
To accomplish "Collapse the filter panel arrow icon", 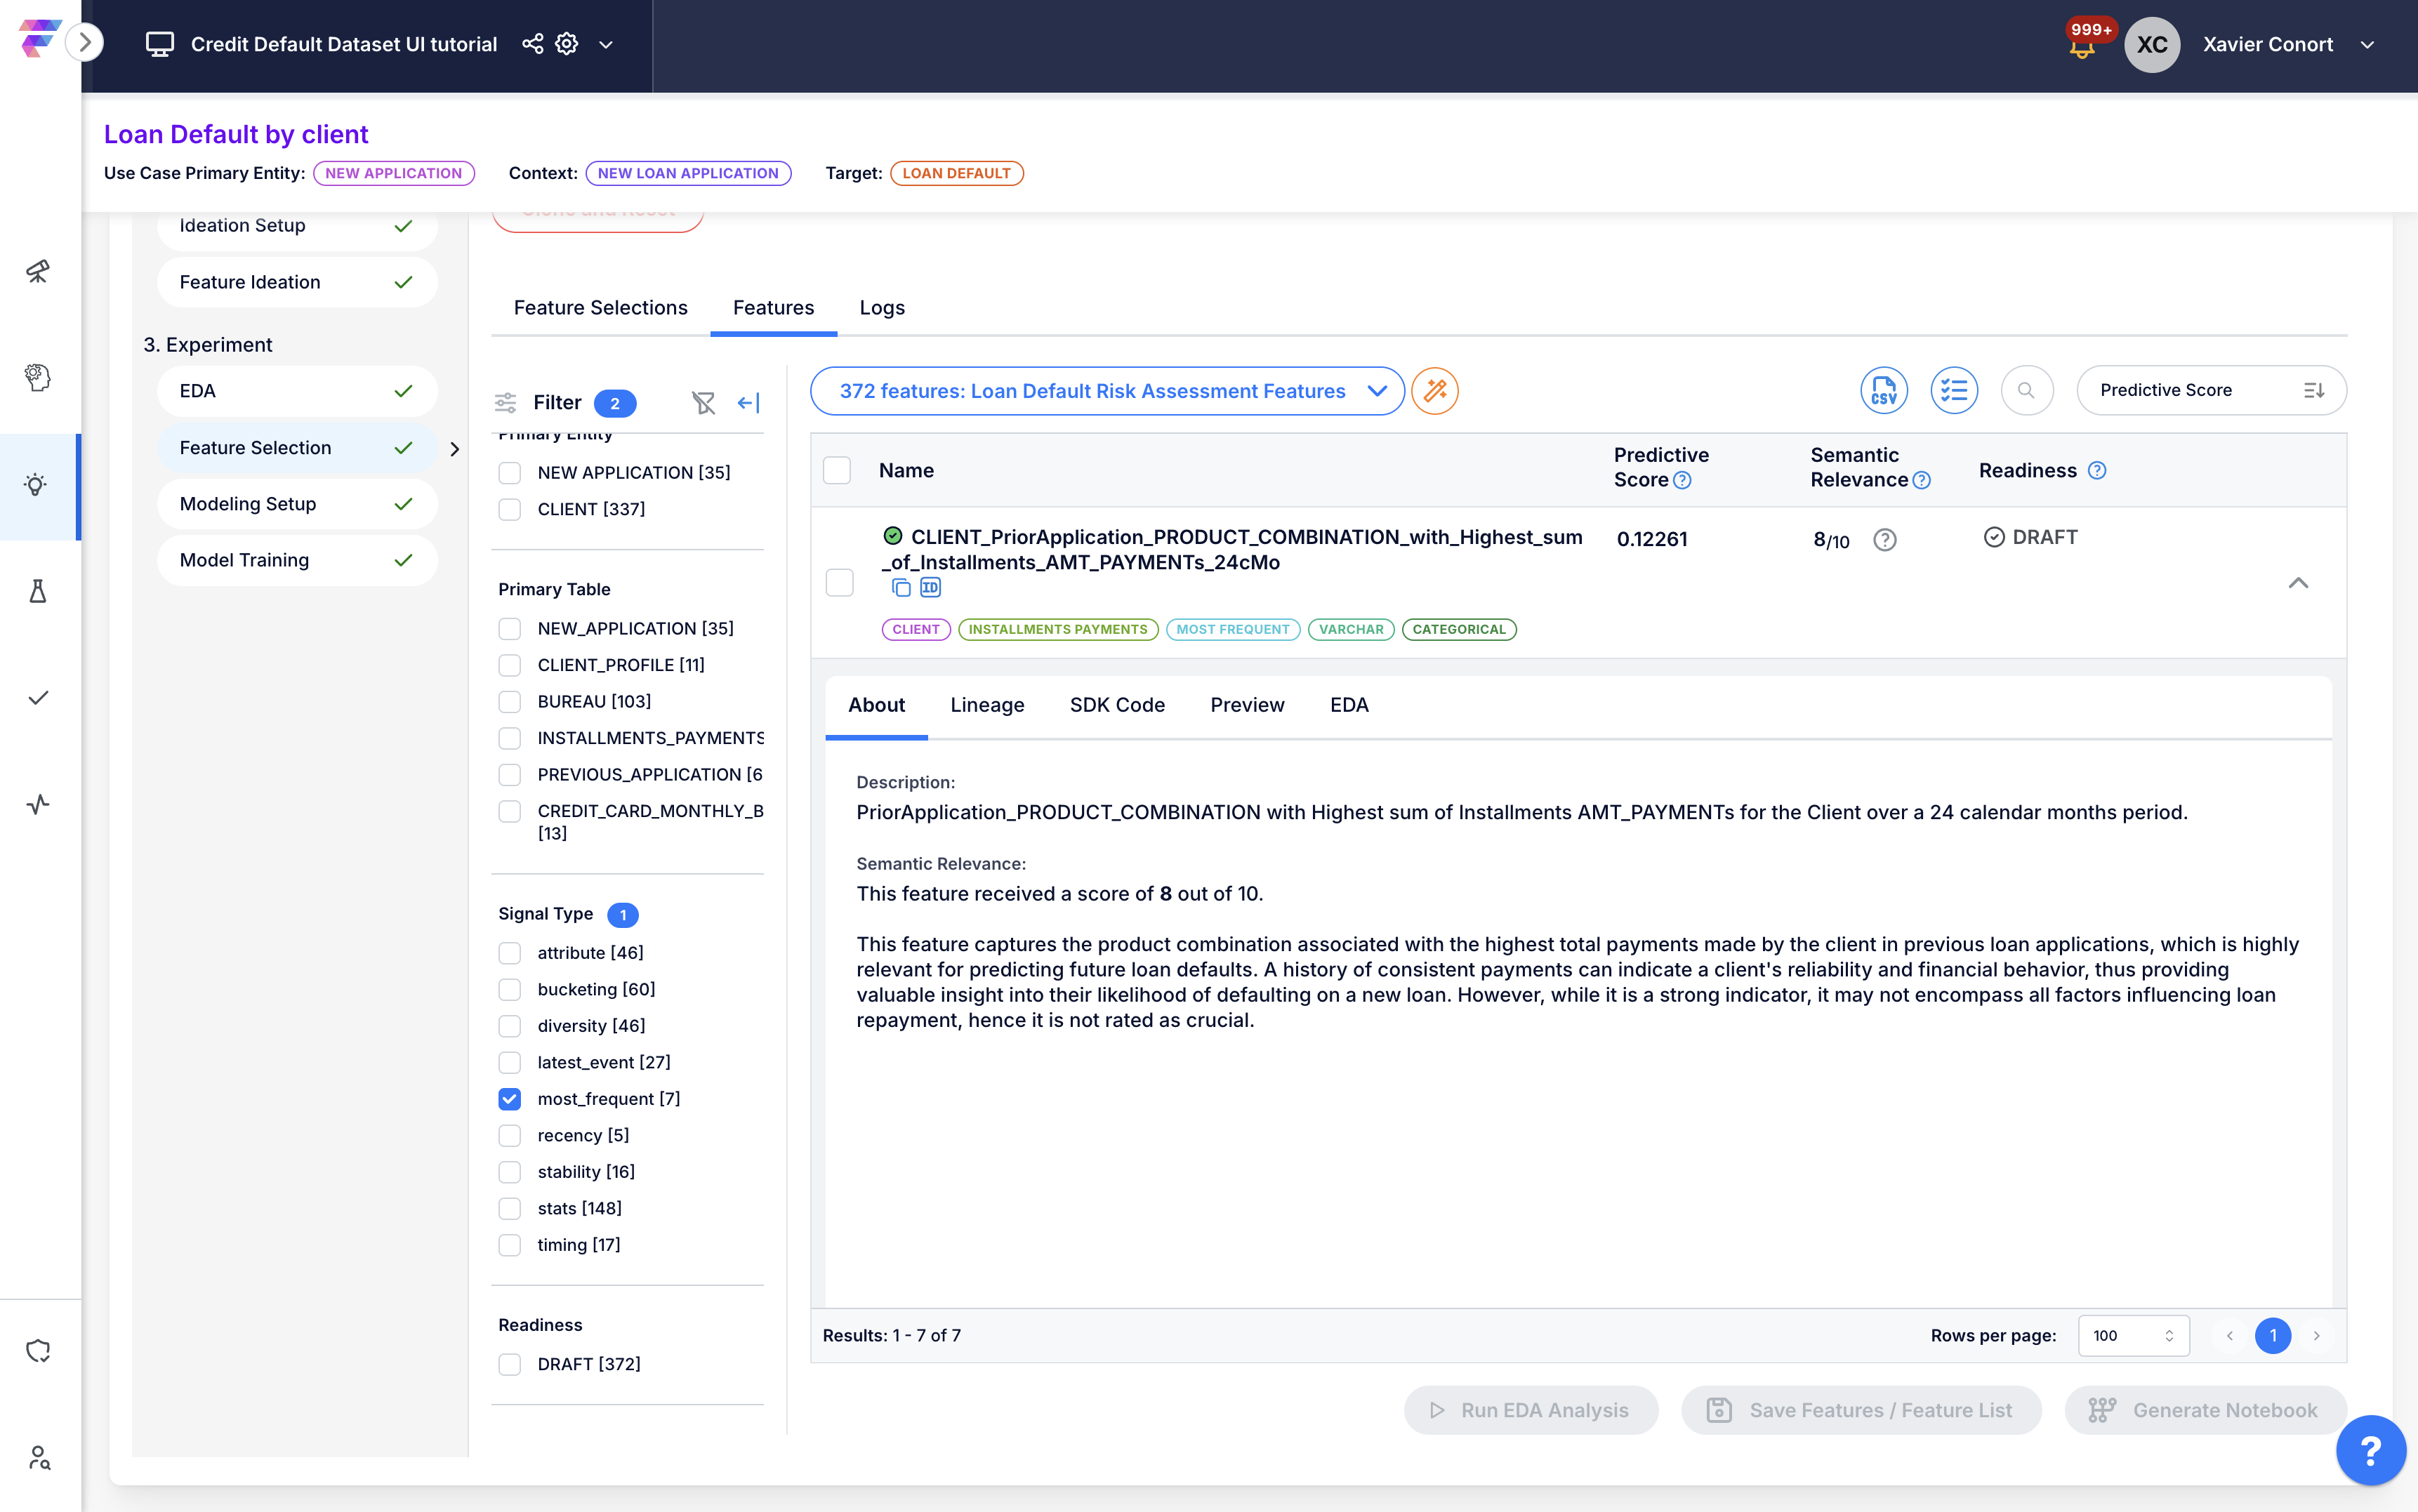I will (x=749, y=402).
